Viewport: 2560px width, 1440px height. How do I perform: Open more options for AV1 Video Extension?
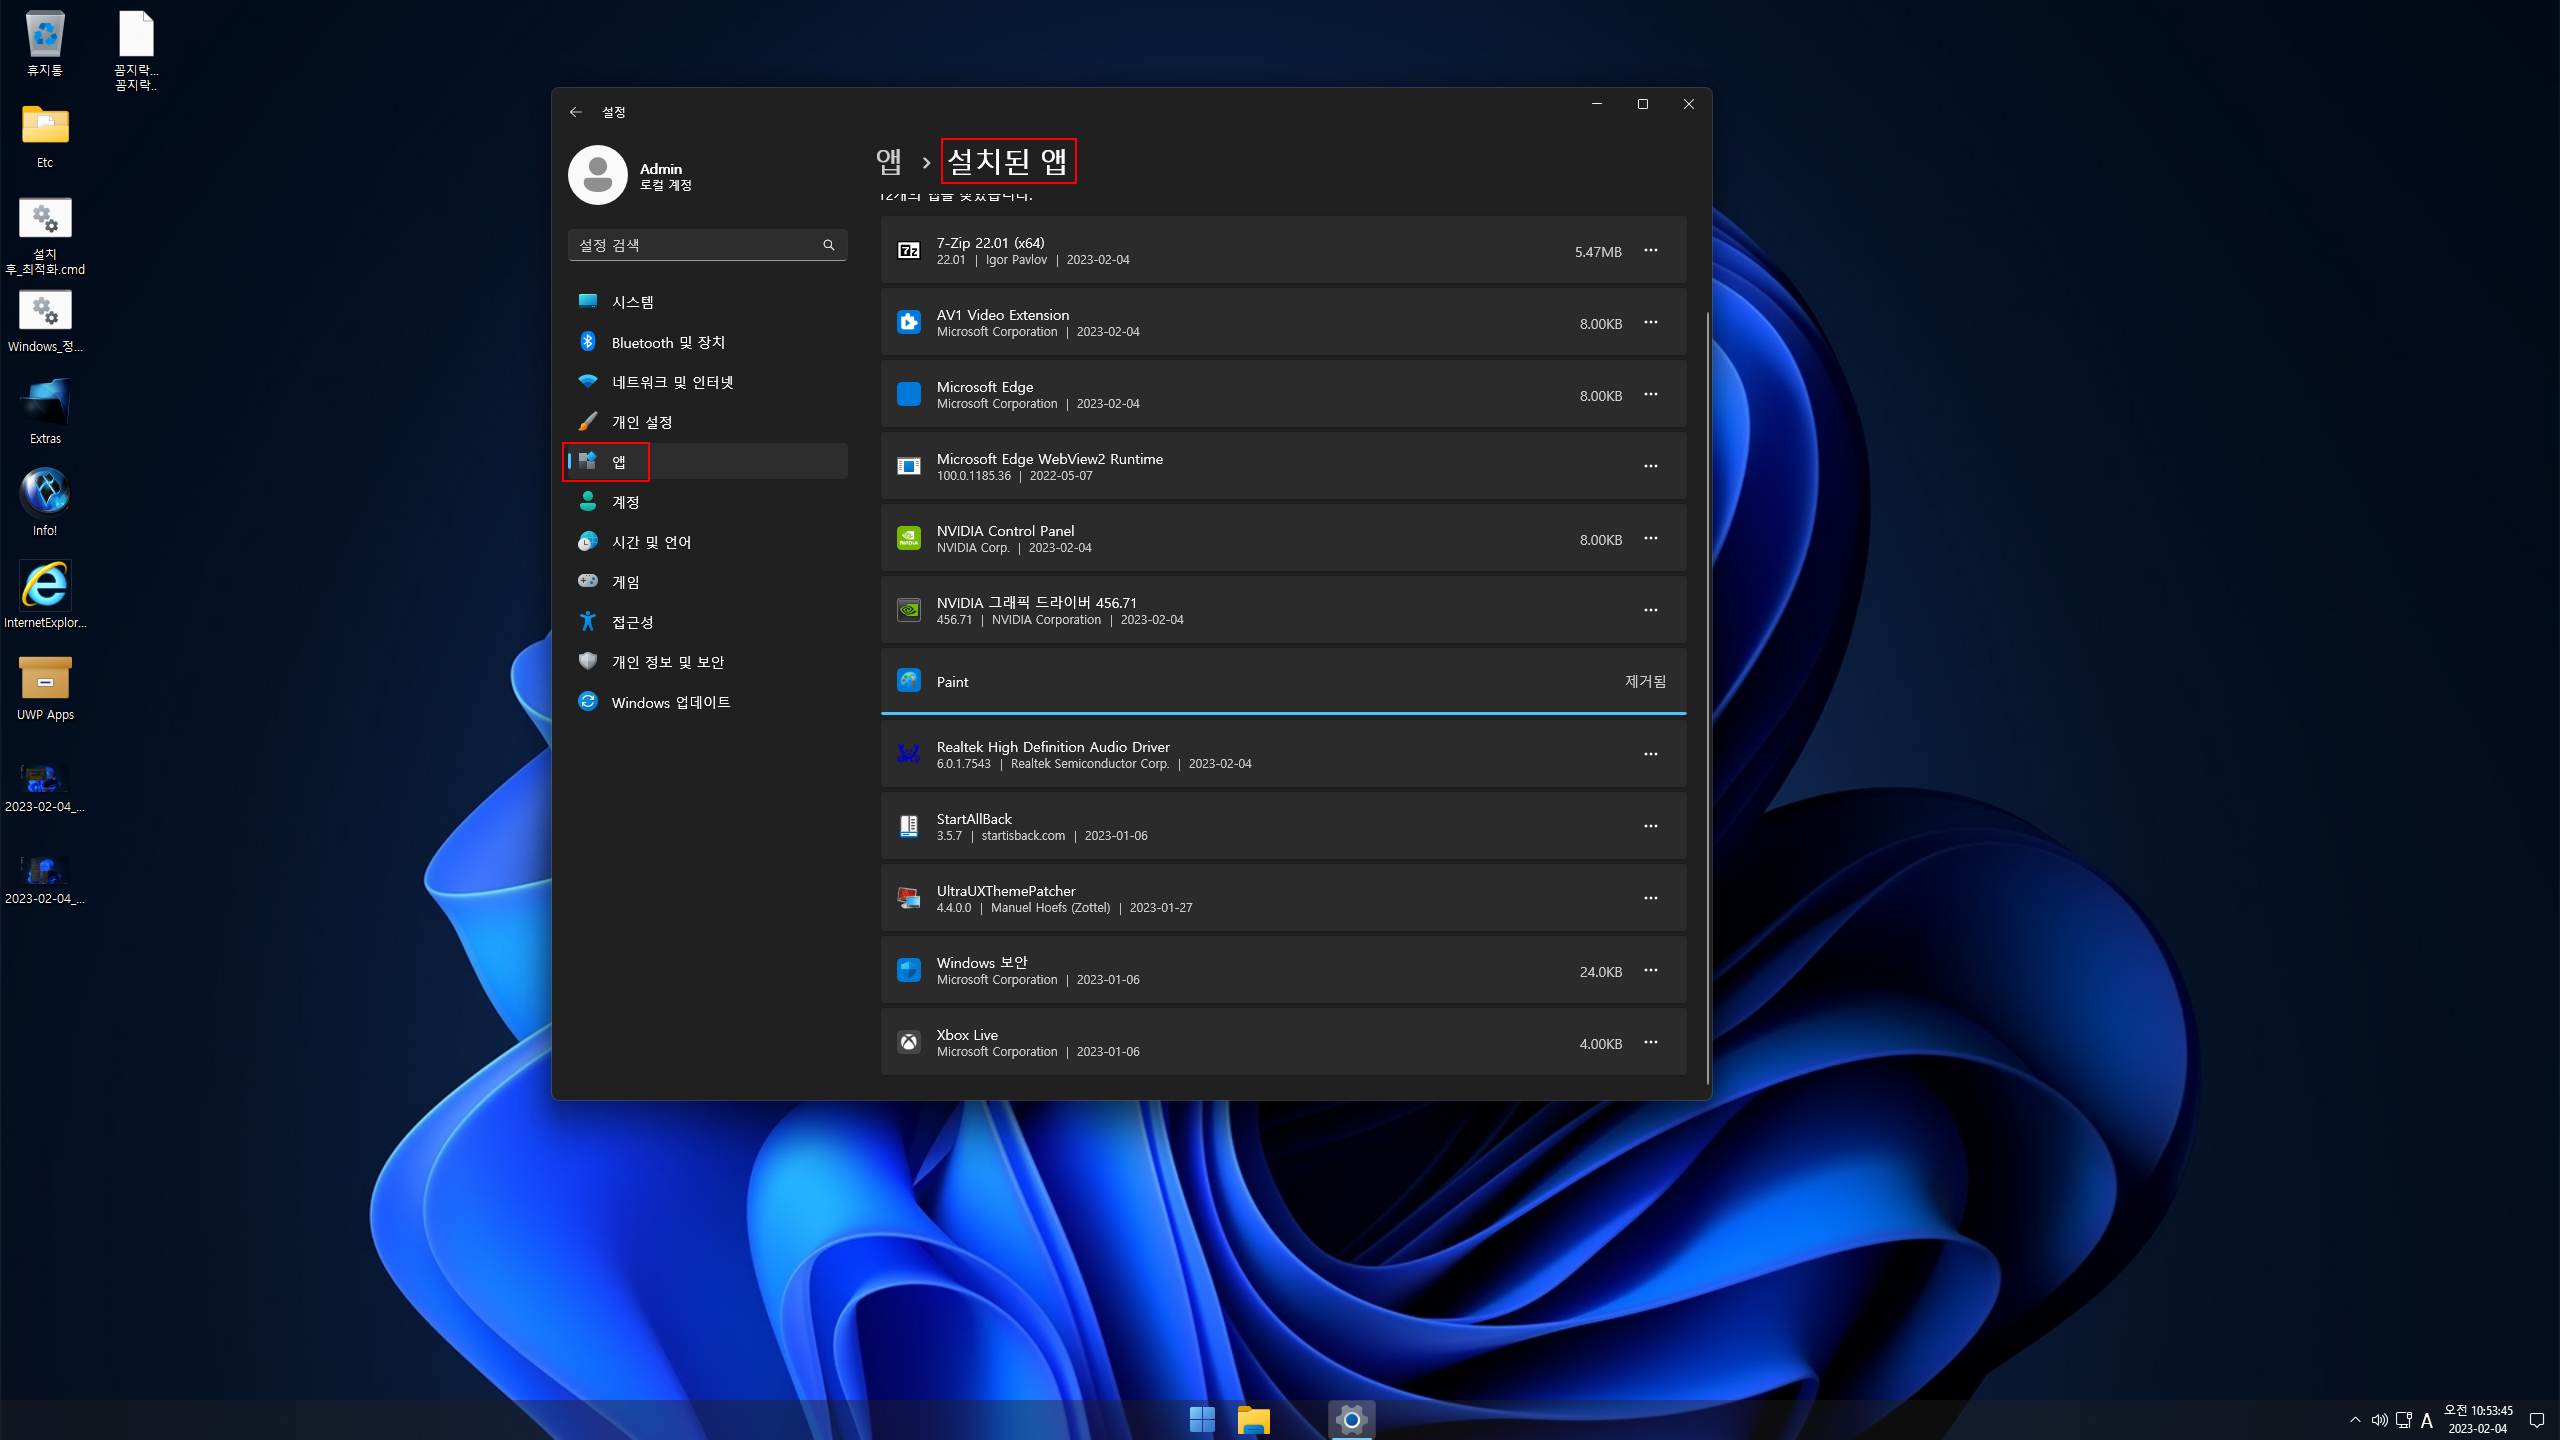point(1650,323)
